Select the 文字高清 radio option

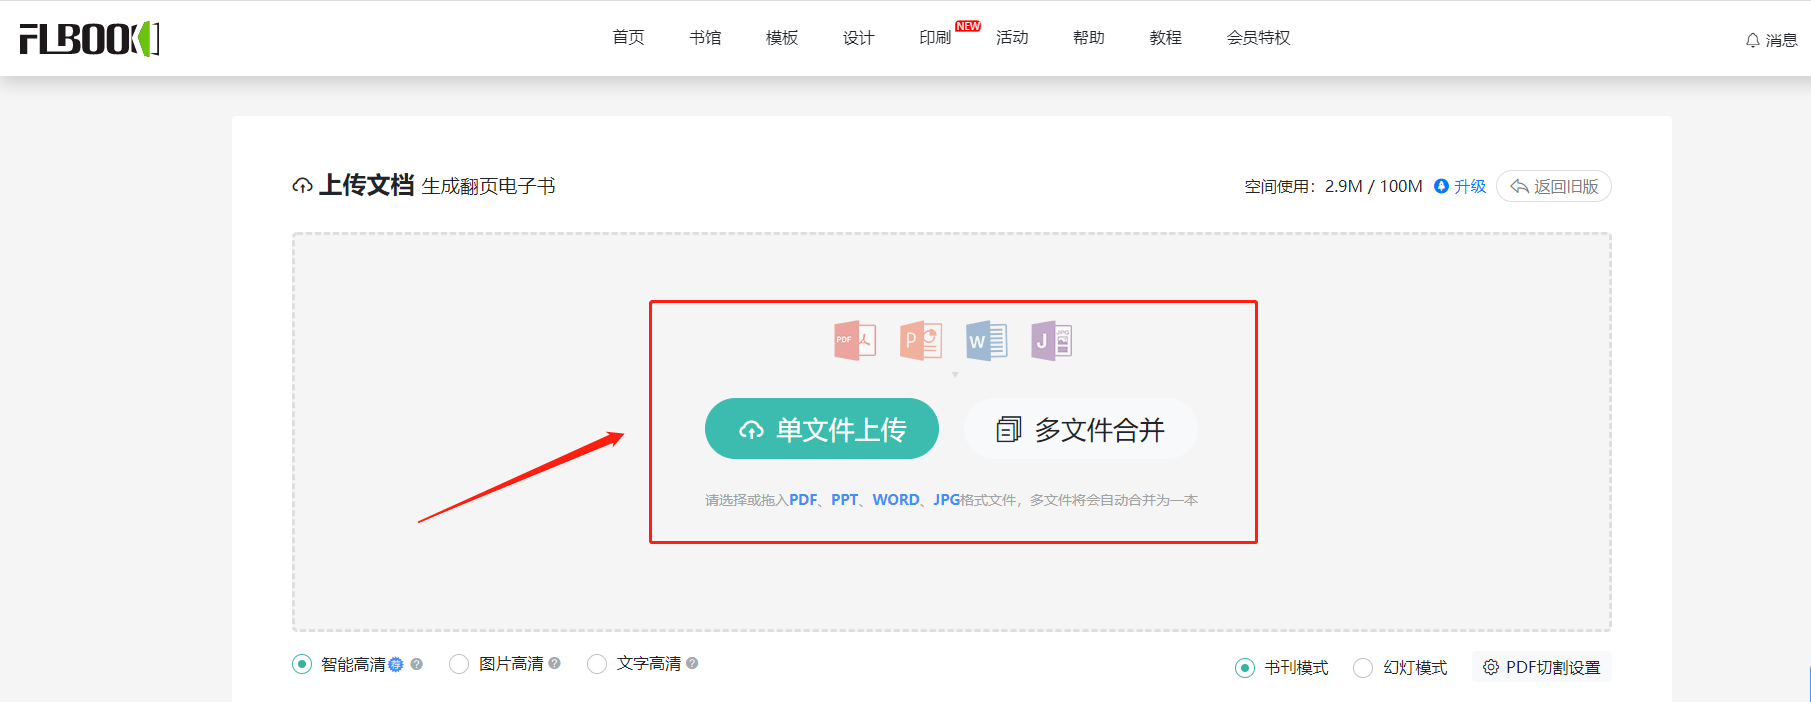pyautogui.click(x=597, y=664)
